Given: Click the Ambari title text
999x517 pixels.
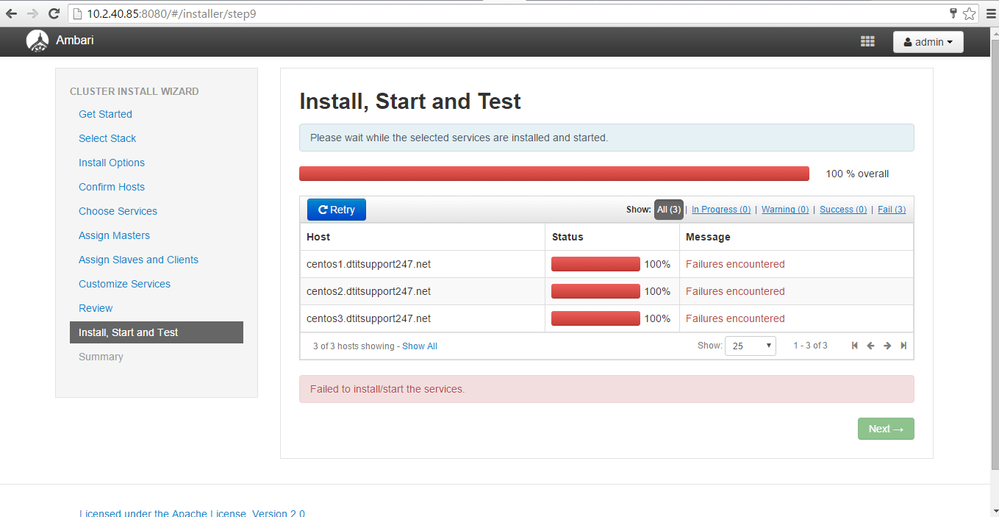Looking at the screenshot, I should [75, 40].
